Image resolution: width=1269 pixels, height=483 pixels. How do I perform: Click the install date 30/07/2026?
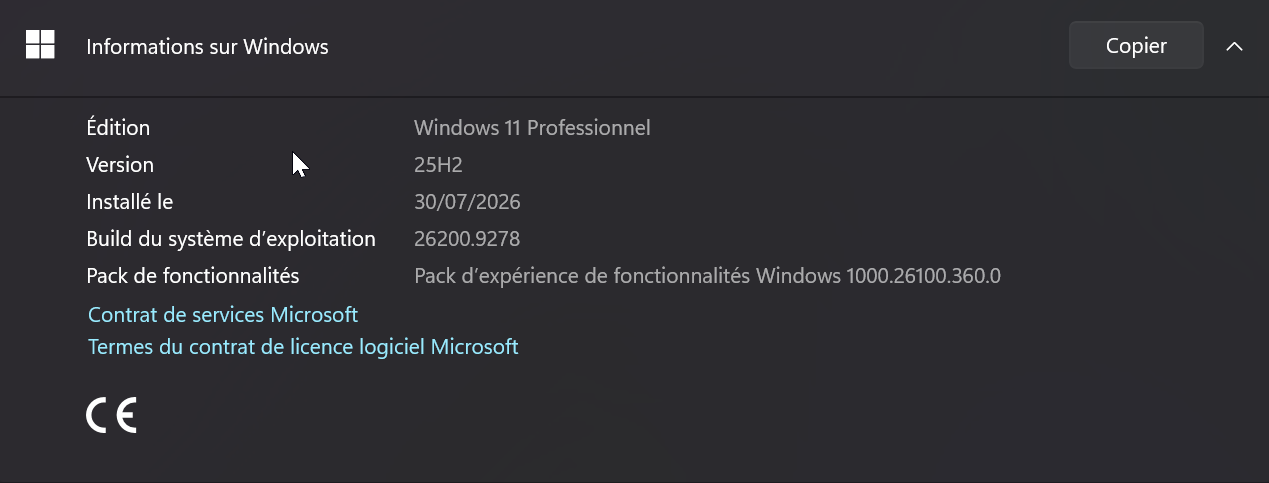click(467, 202)
